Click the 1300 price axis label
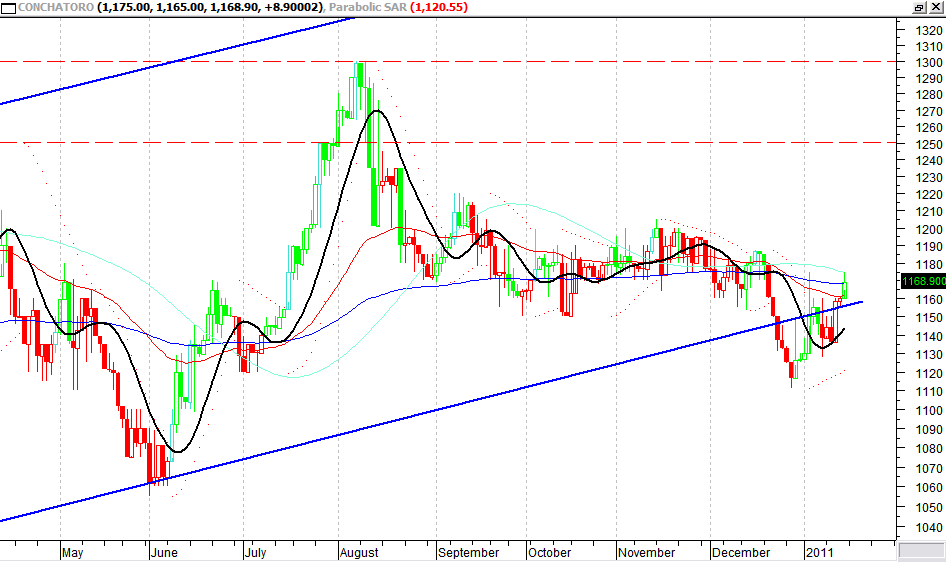The height and width of the screenshot is (562, 946). tap(929, 63)
